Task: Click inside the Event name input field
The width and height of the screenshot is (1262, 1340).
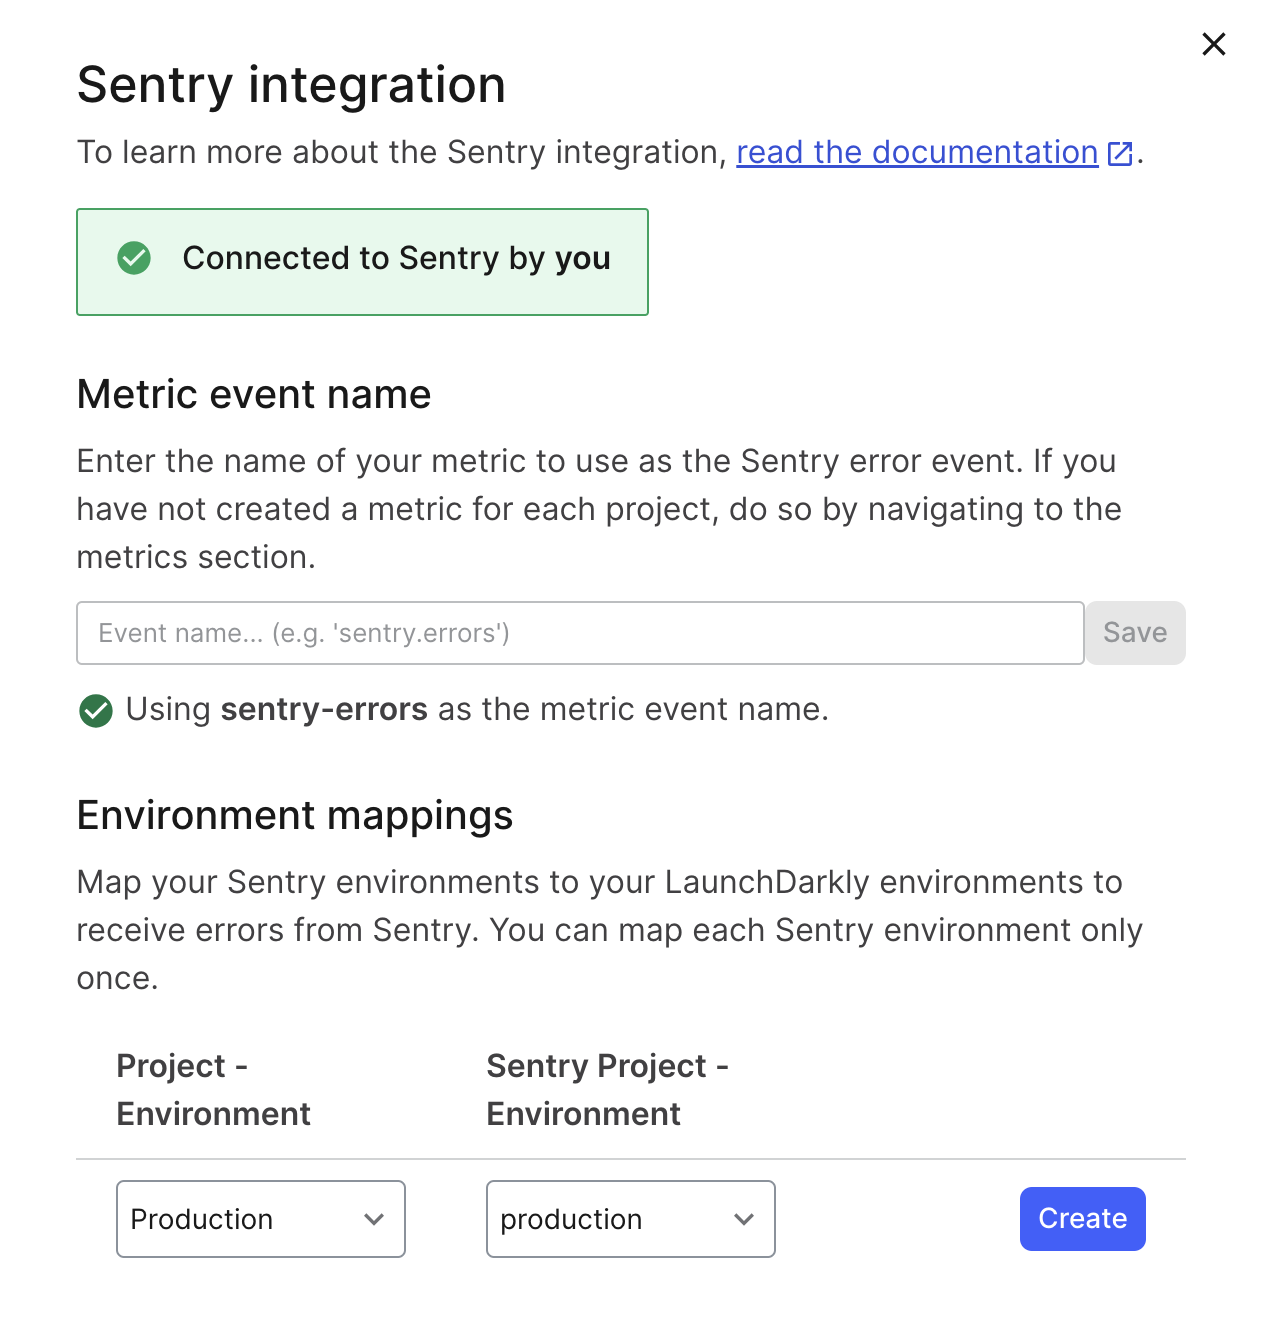Action: [580, 632]
